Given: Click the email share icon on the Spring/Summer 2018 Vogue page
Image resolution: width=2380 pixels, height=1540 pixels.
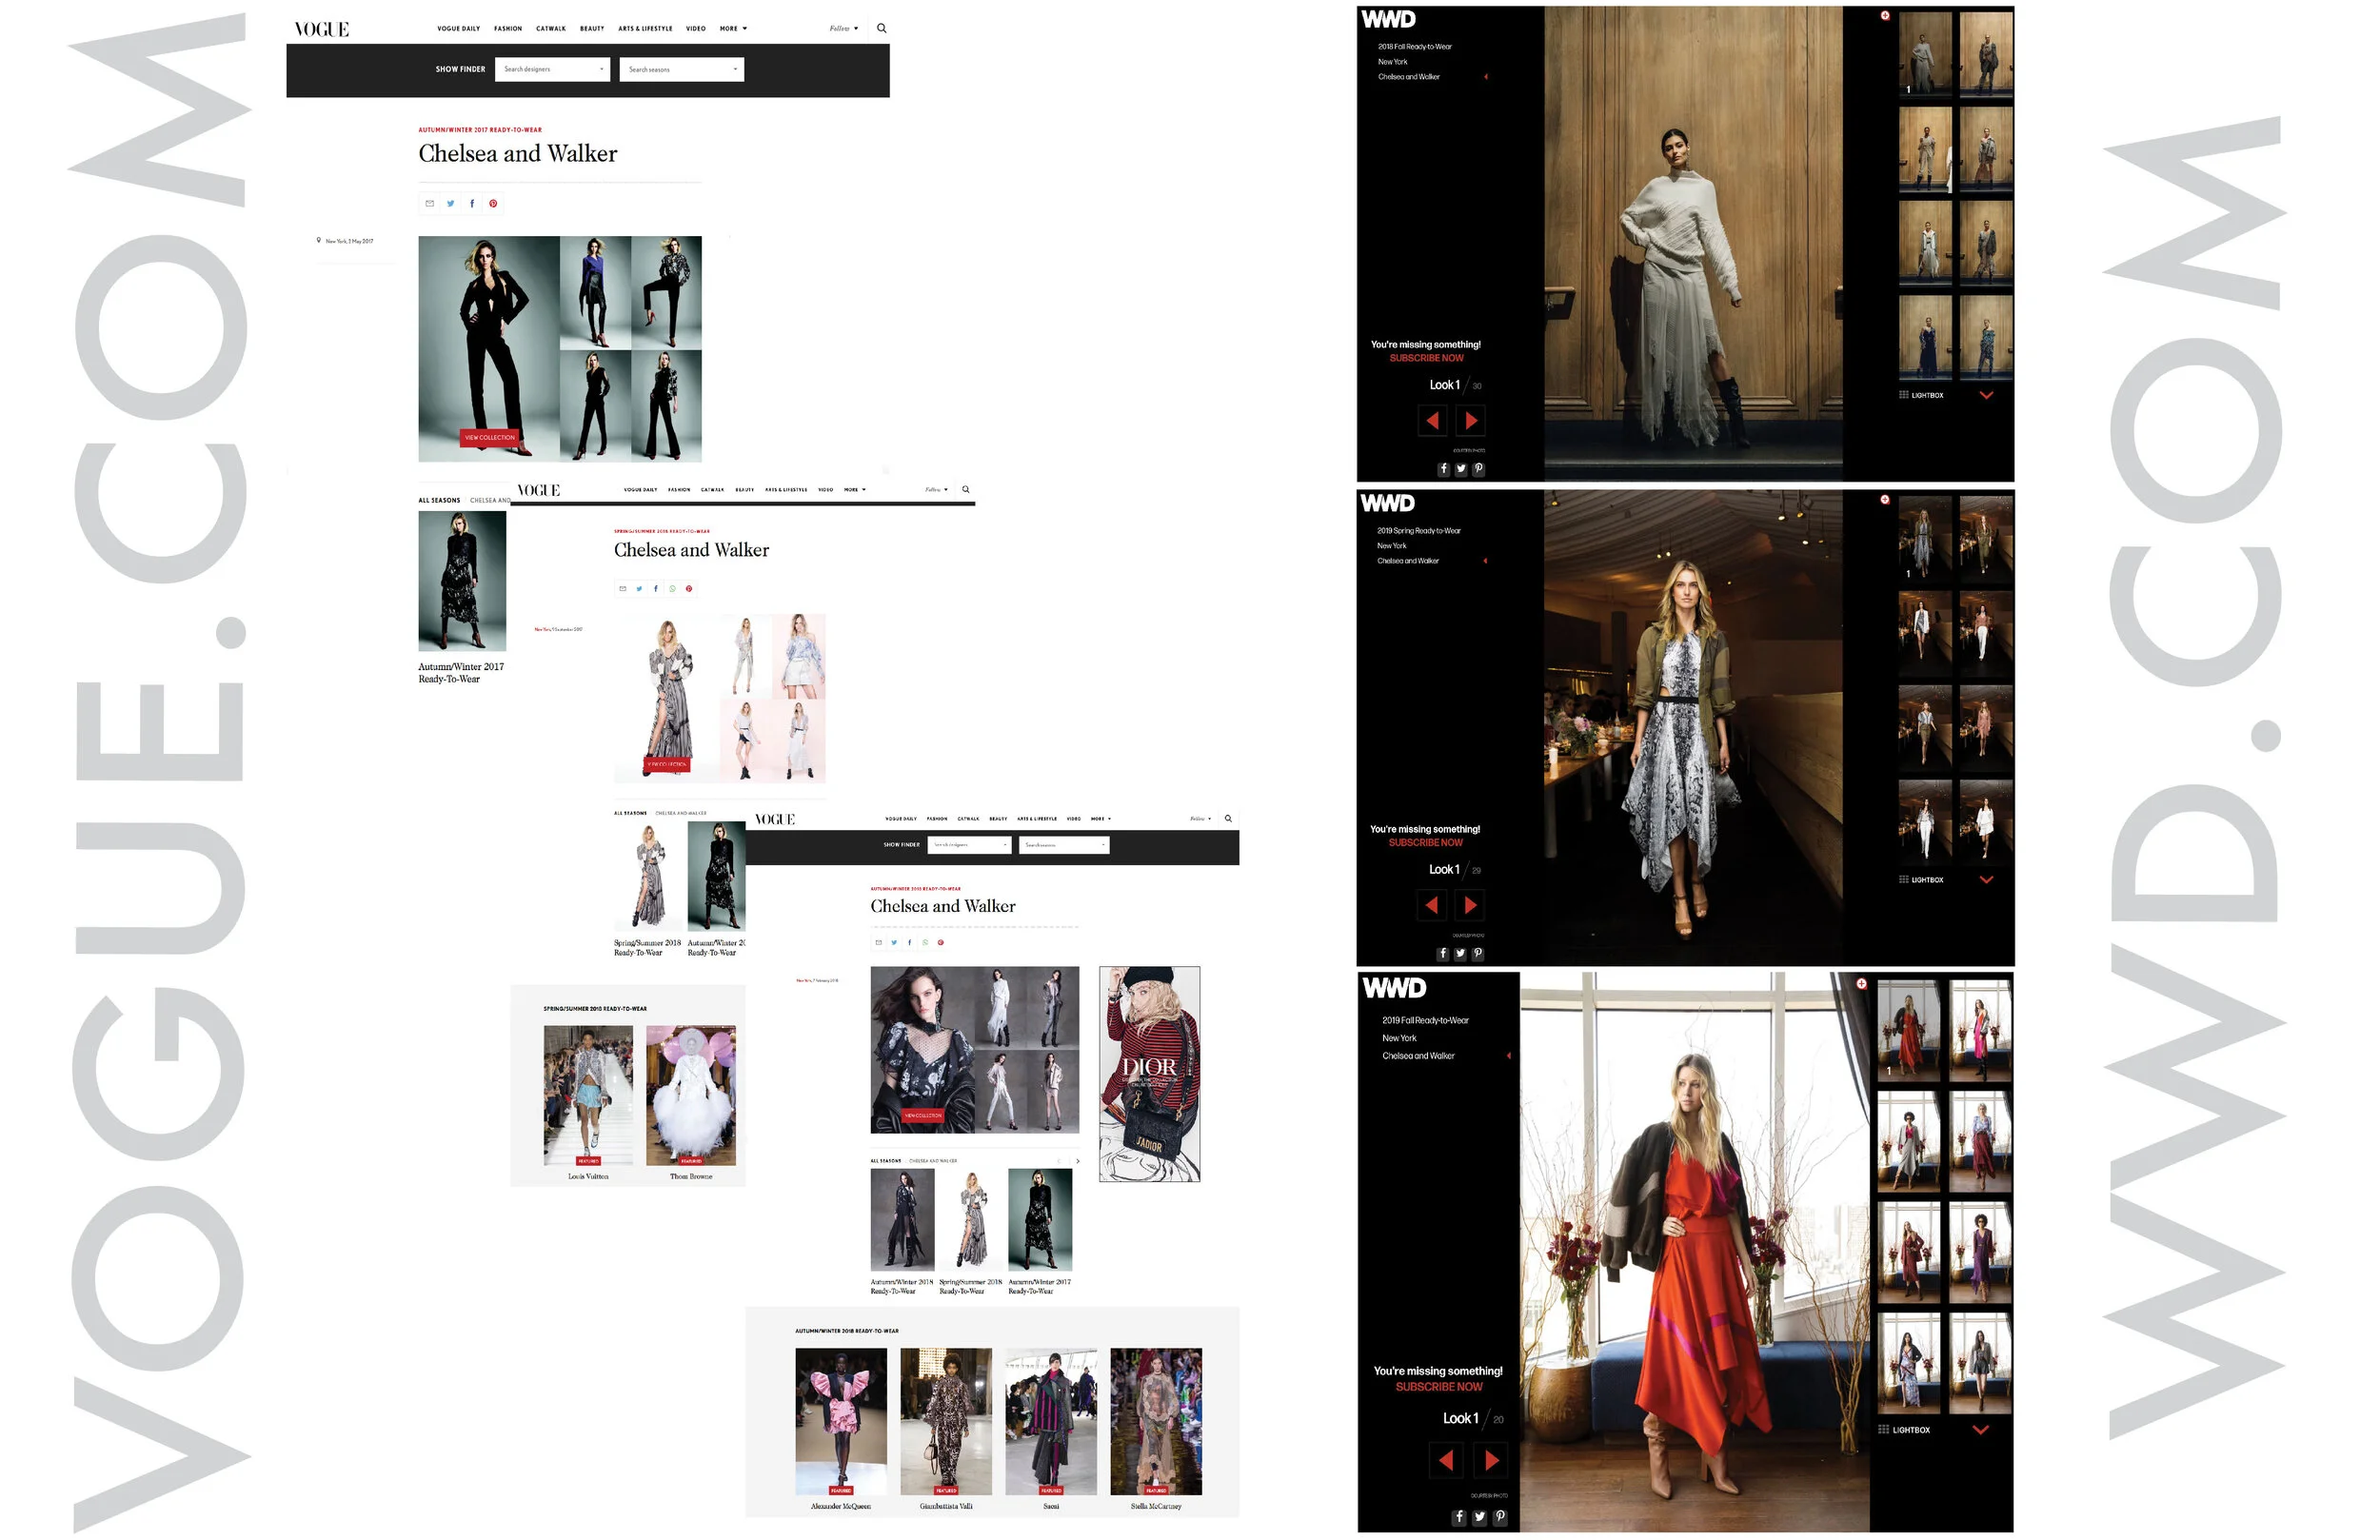Looking at the screenshot, I should 623,588.
